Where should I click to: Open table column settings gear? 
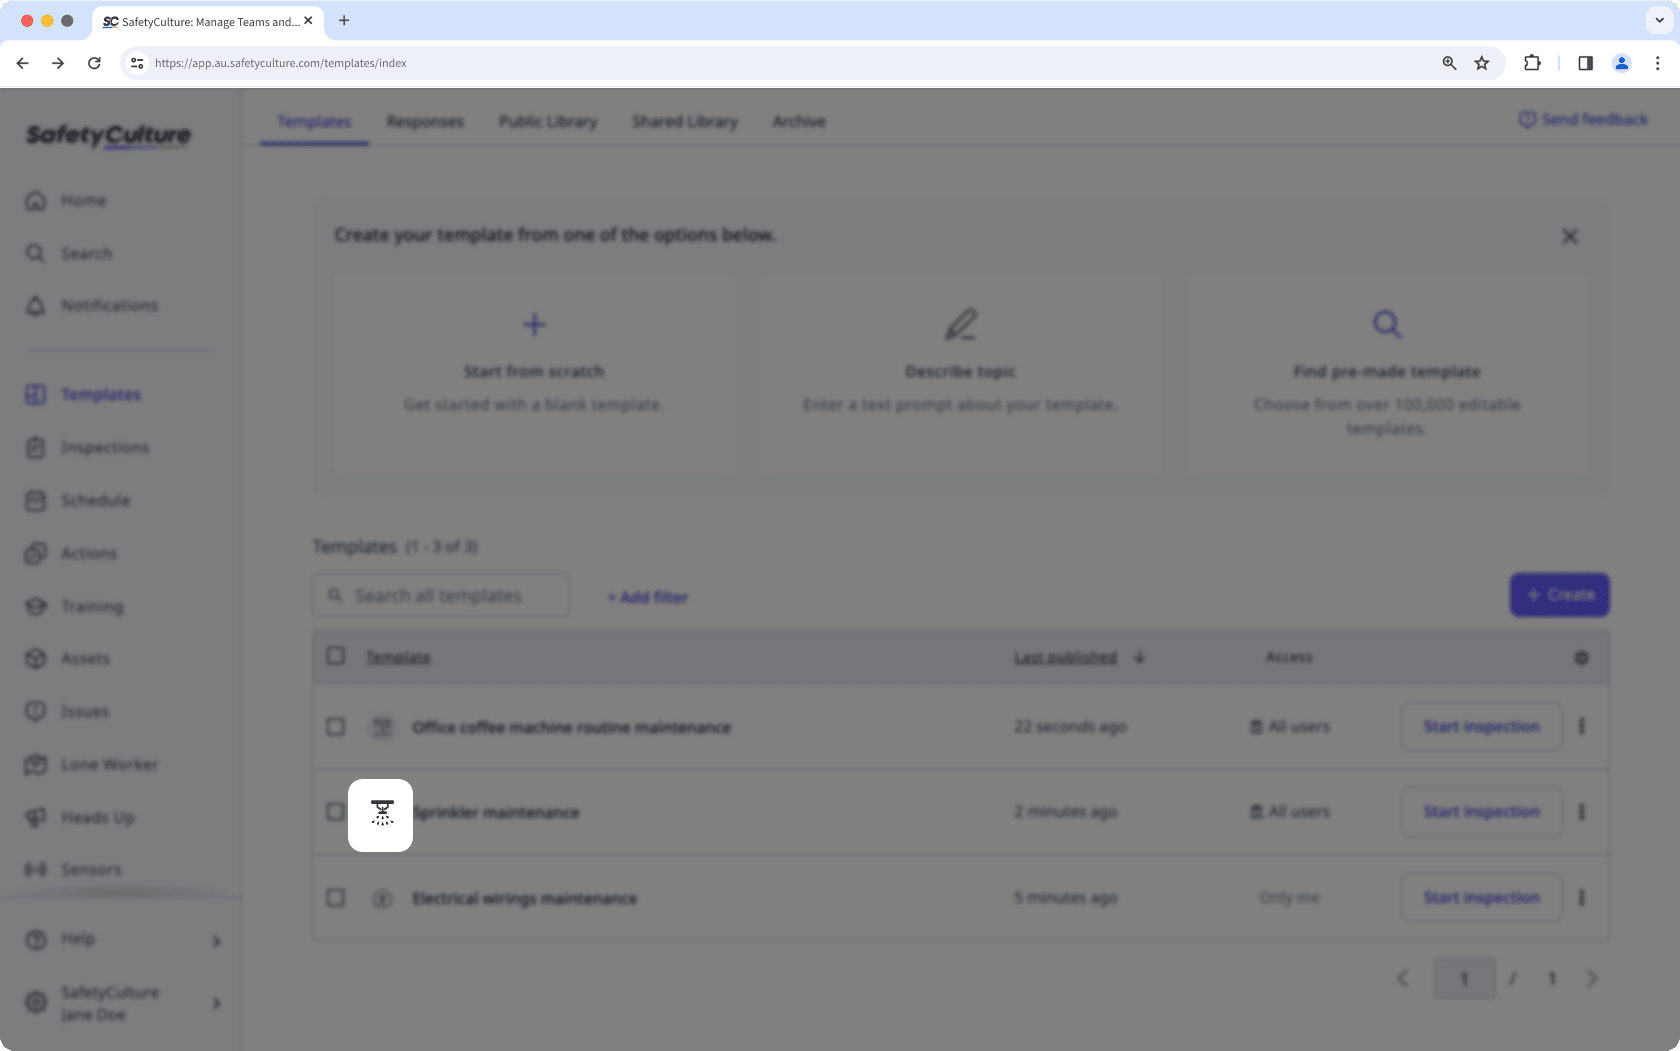[1581, 658]
